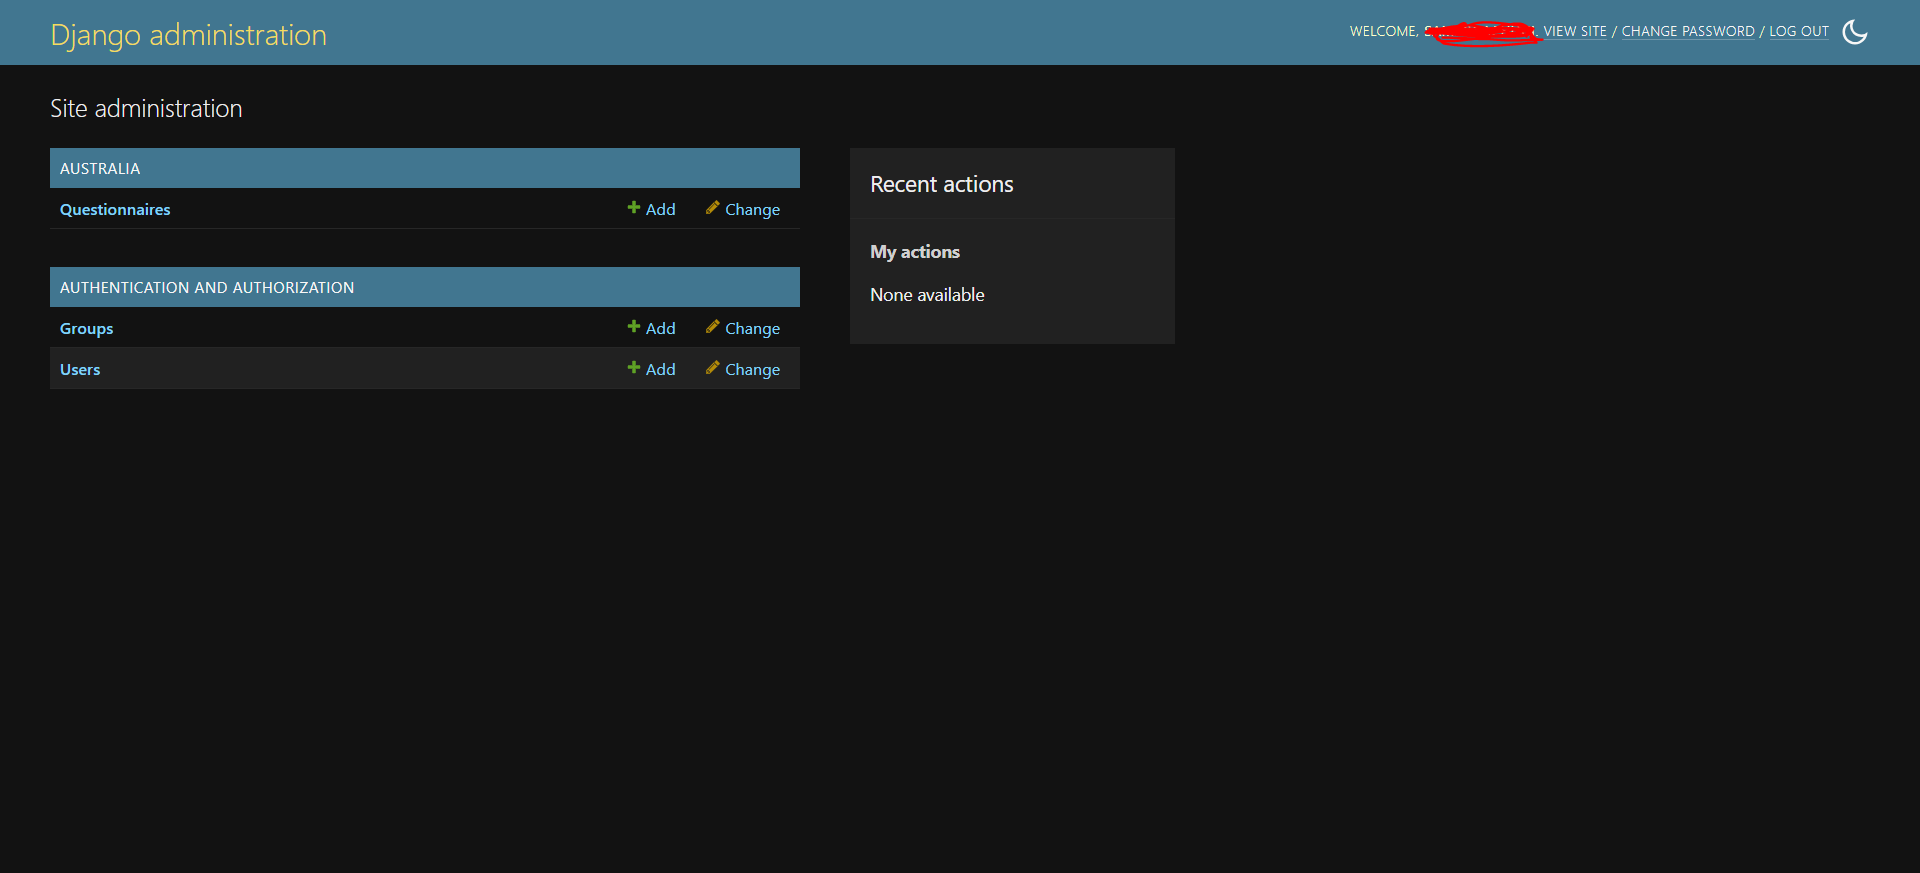Click the WELCOME text in header
Screen dimensions: 1920x873
1384,31
